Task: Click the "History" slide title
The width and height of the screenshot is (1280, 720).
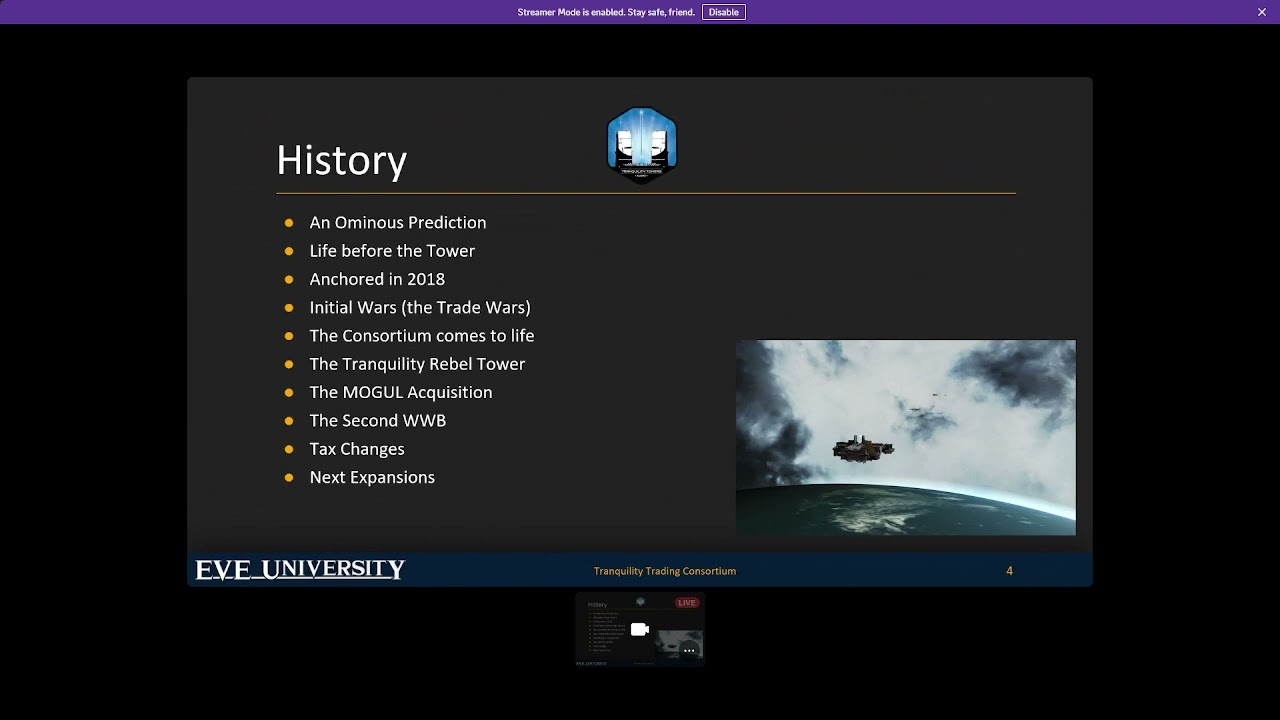Action: pos(341,160)
